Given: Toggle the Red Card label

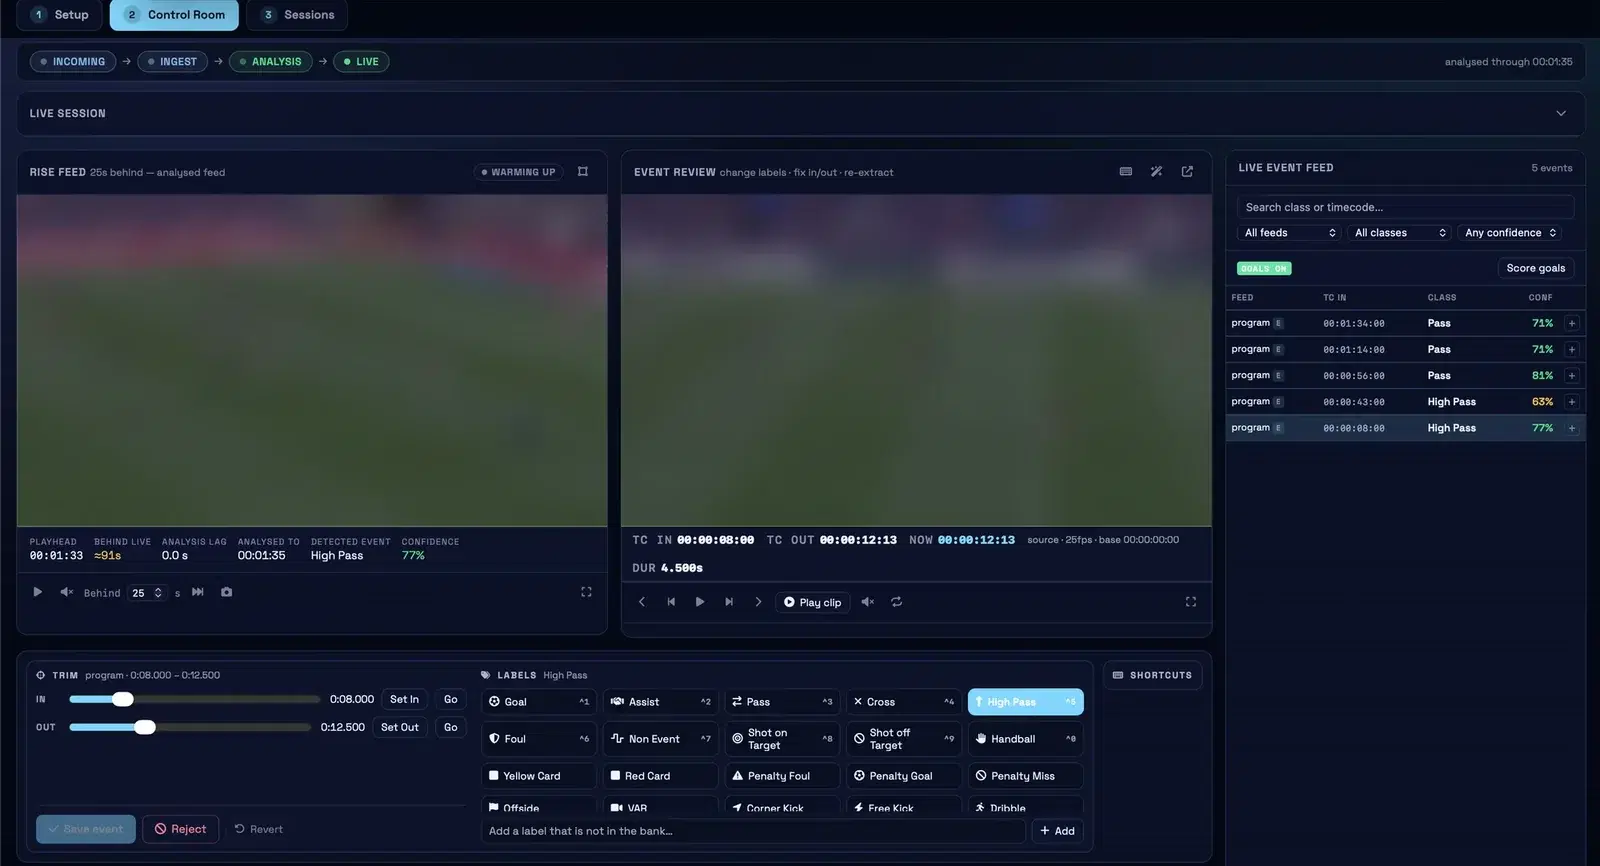Looking at the screenshot, I should tap(661, 776).
